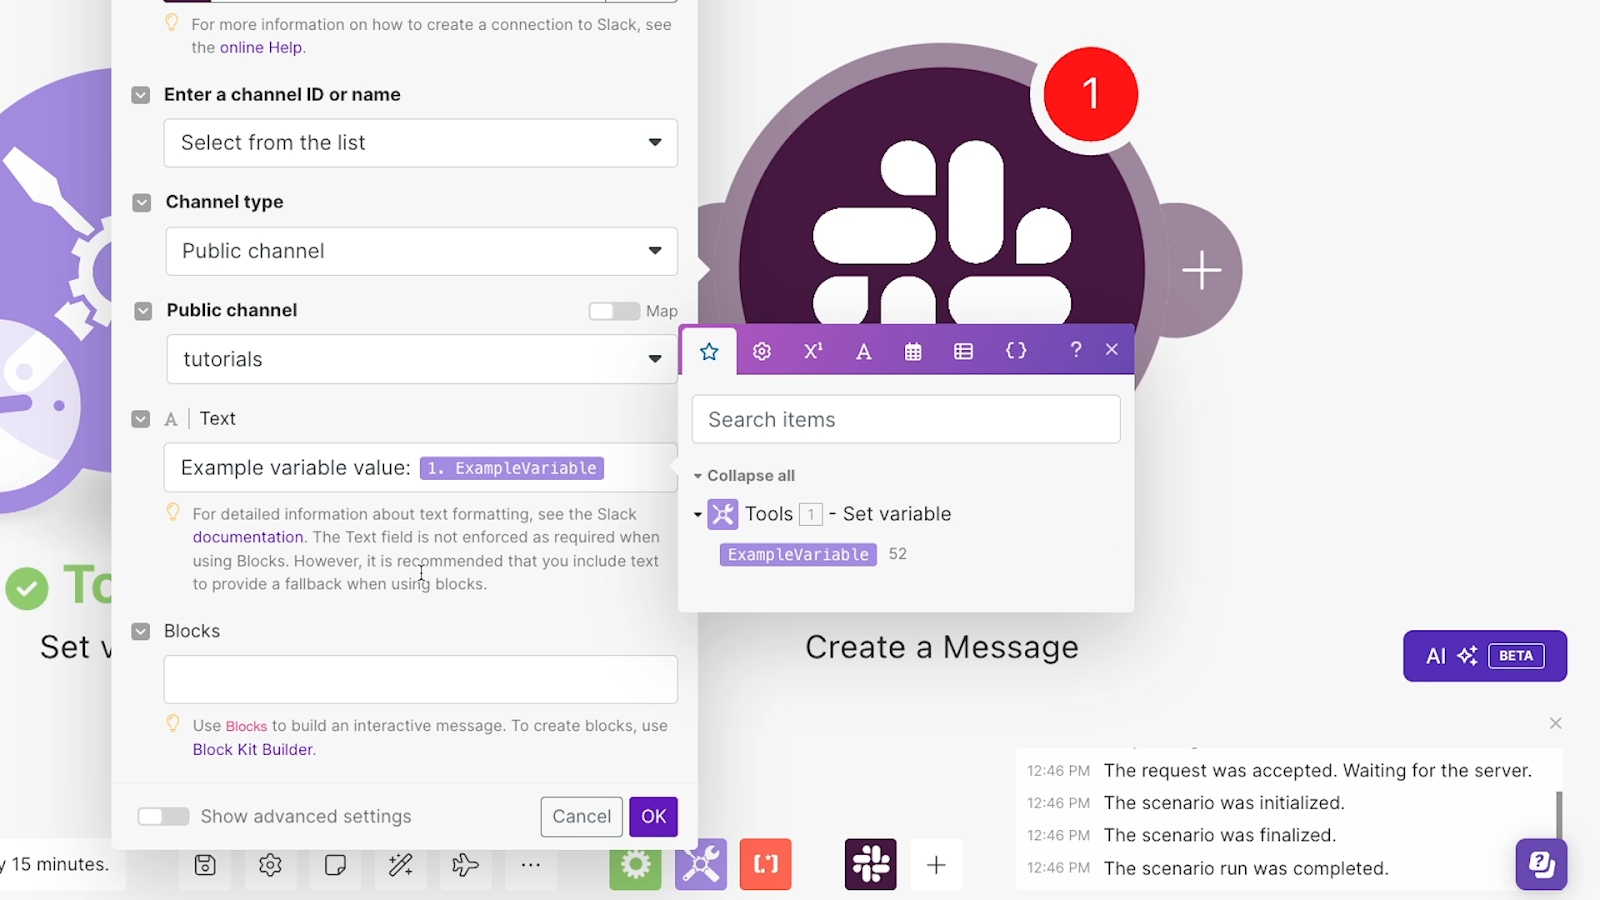Viewport: 1600px width, 900px height.
Task: Select ExampleVariable pill in picker list
Action: coord(798,554)
